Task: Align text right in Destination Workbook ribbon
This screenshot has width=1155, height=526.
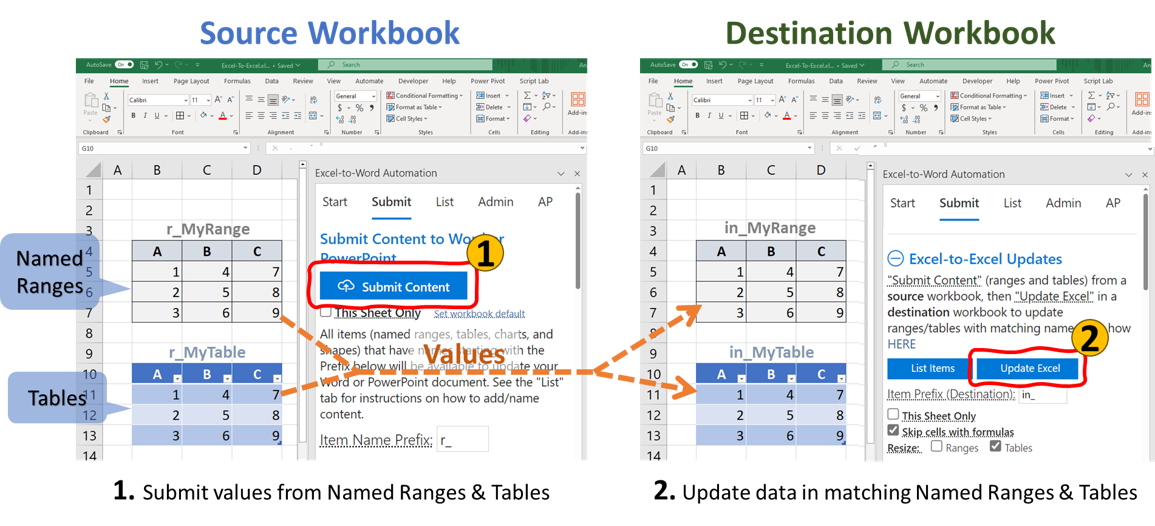Action: 838,116
